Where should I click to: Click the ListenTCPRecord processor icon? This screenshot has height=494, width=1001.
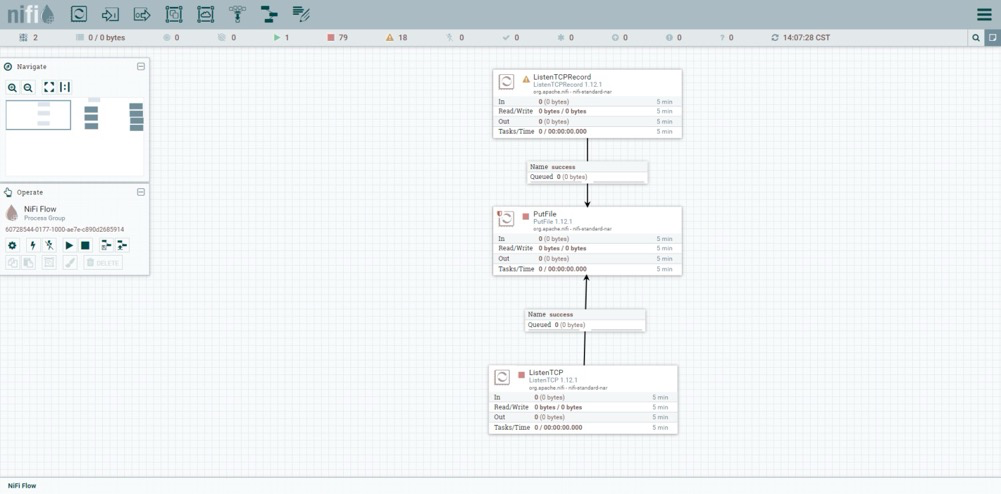point(506,81)
